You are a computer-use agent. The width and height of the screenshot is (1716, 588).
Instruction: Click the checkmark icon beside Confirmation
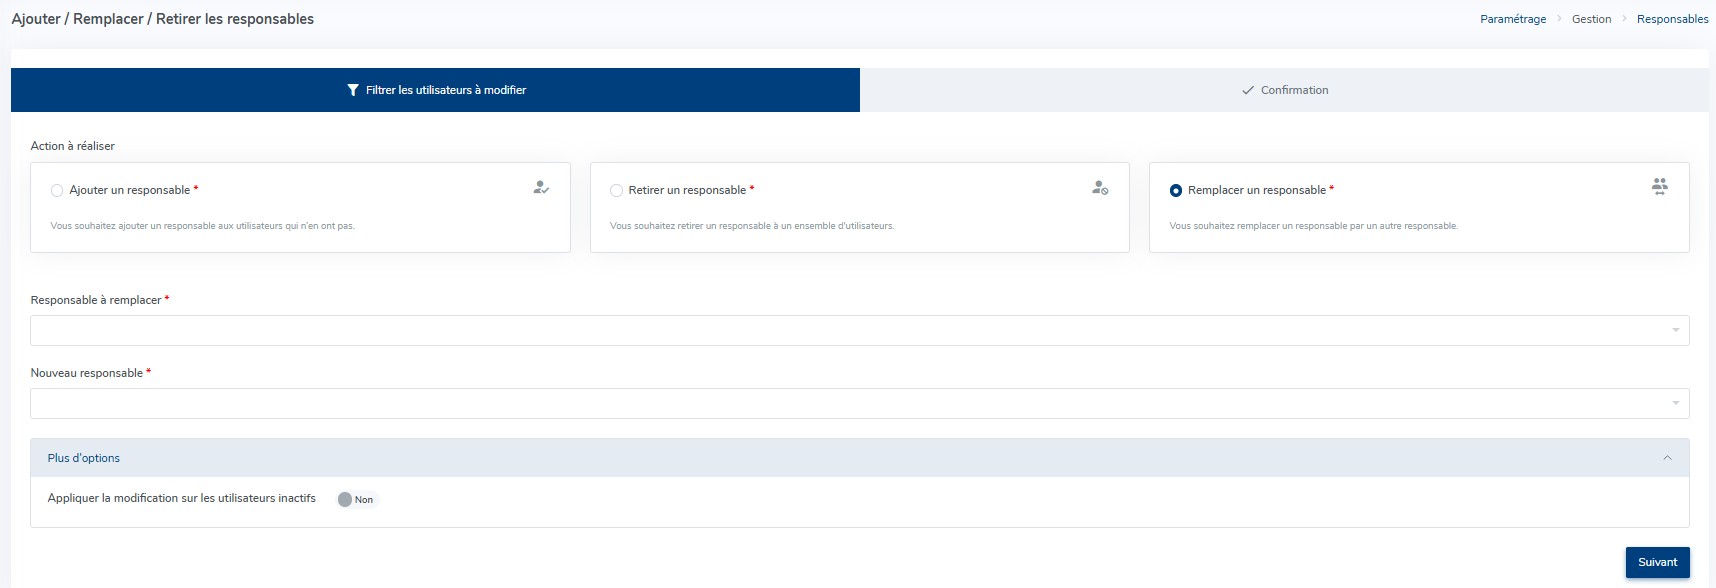pyautogui.click(x=1247, y=90)
